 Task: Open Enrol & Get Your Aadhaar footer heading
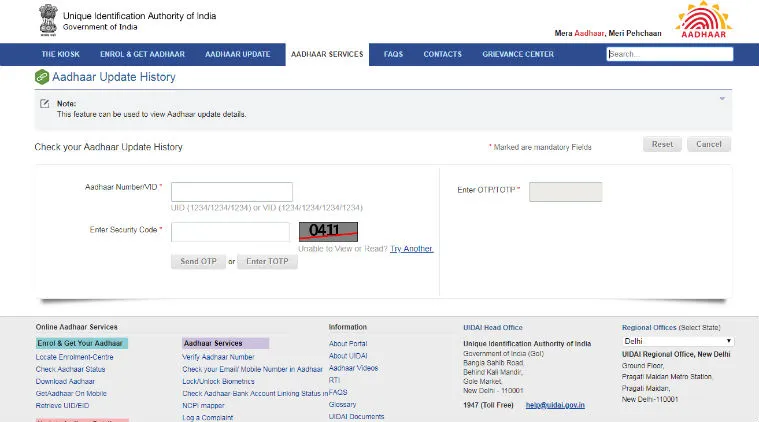tap(82, 343)
